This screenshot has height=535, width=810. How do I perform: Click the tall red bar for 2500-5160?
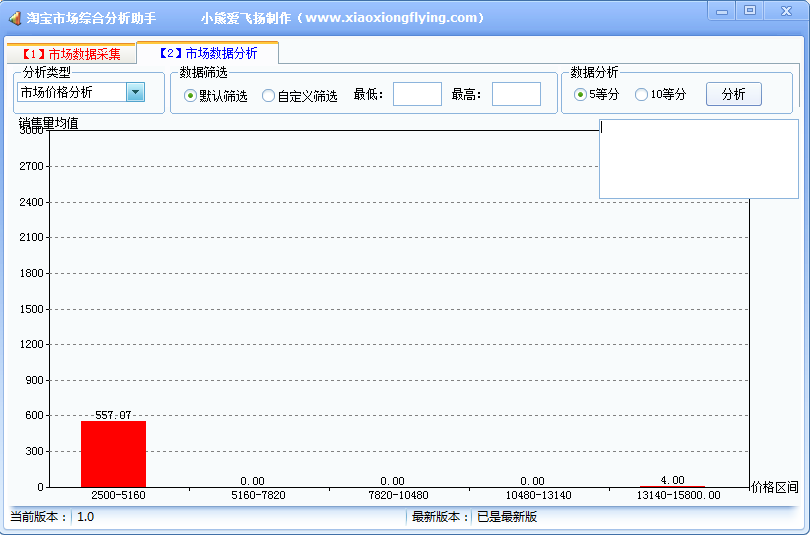(x=113, y=454)
